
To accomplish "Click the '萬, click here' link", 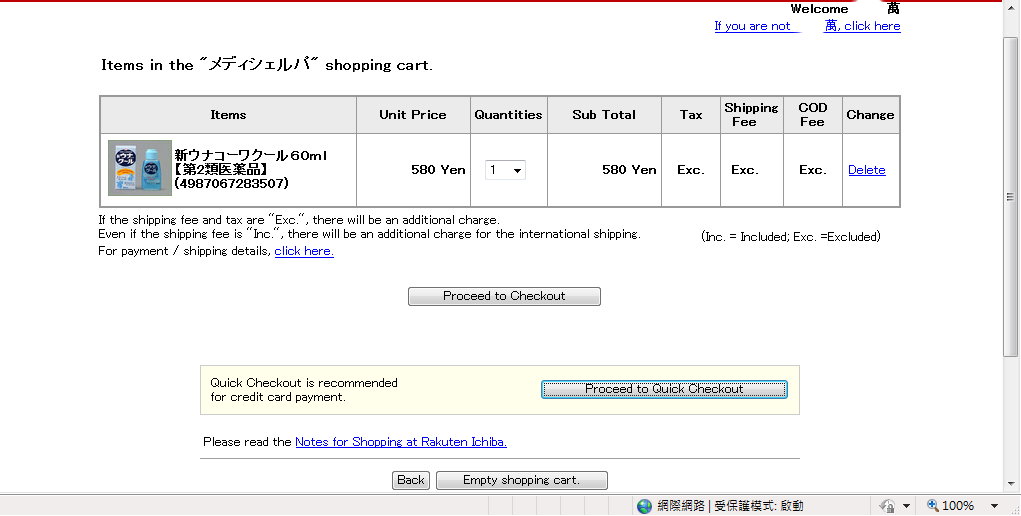I will (x=862, y=26).
